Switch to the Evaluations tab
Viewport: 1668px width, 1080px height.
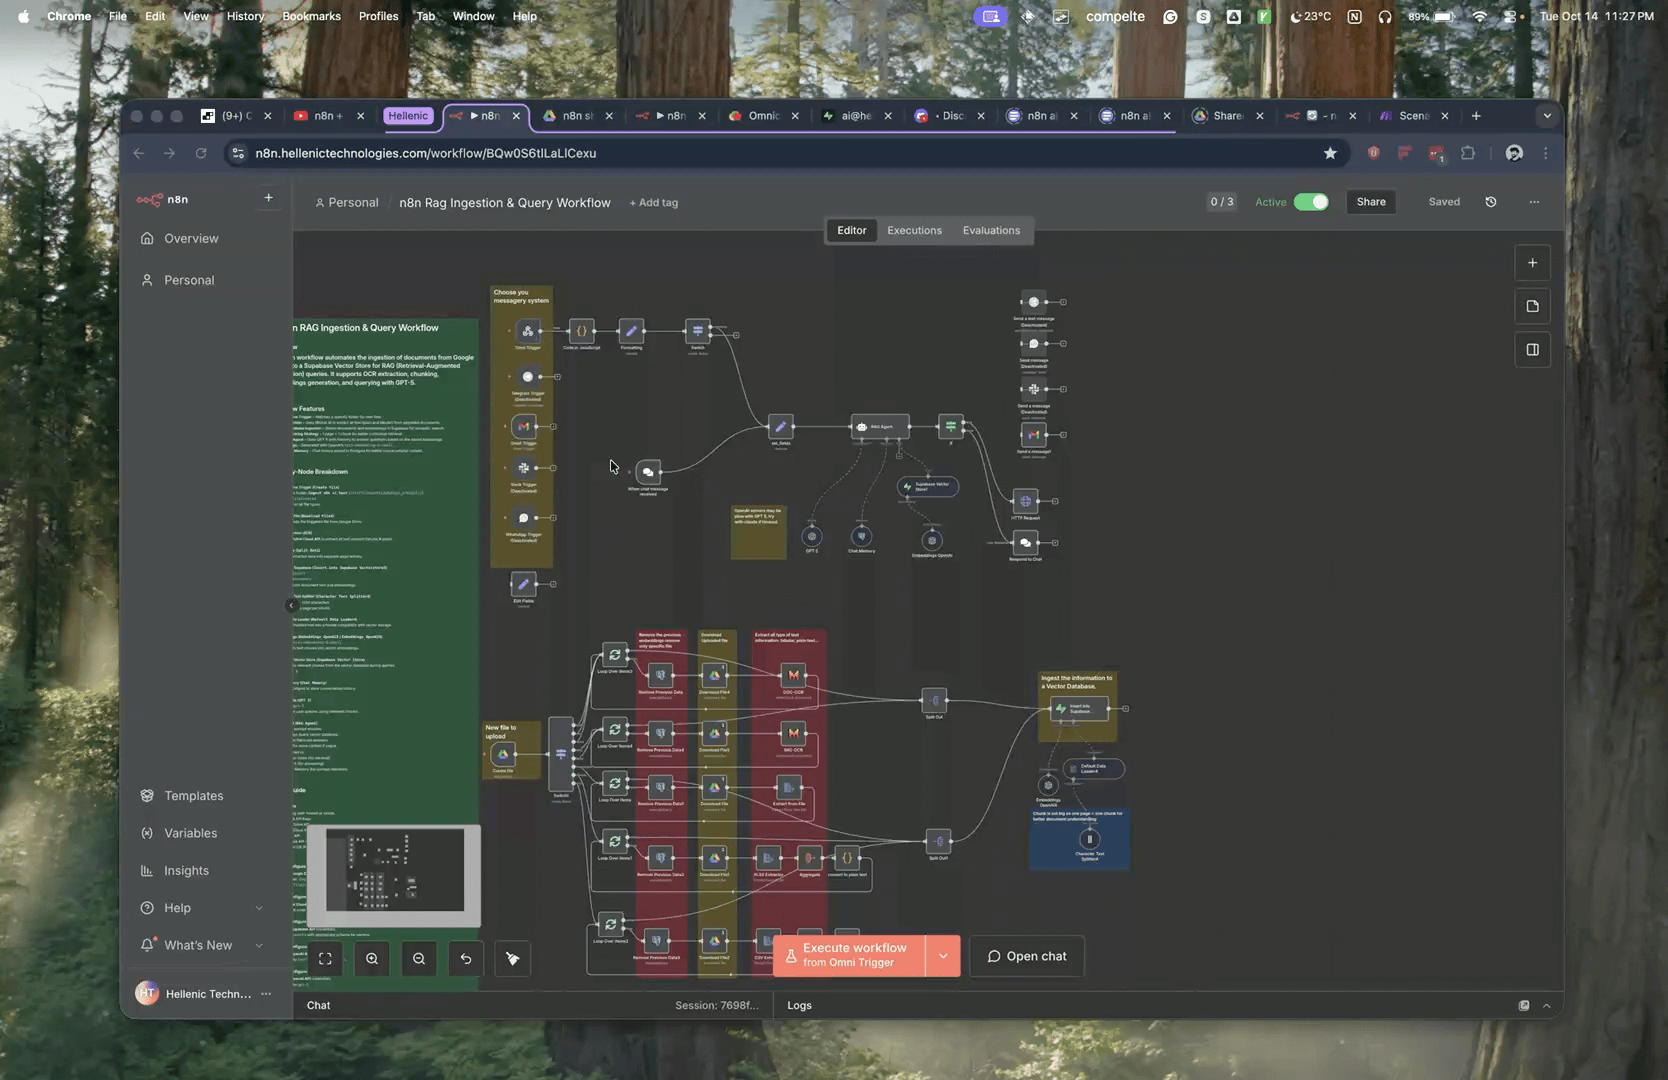point(991,230)
